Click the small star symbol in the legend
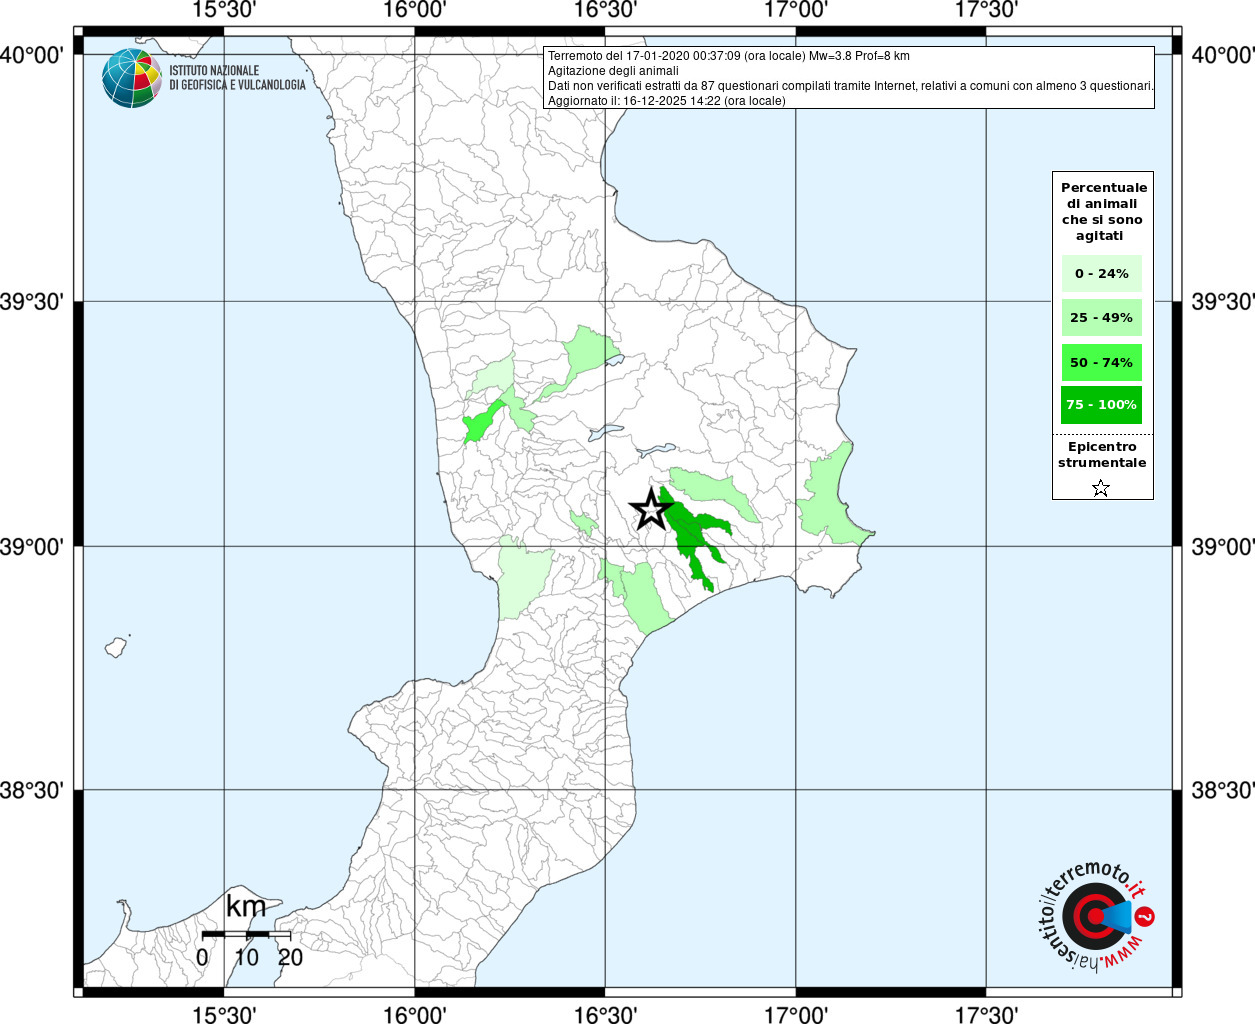 pyautogui.click(x=1101, y=488)
